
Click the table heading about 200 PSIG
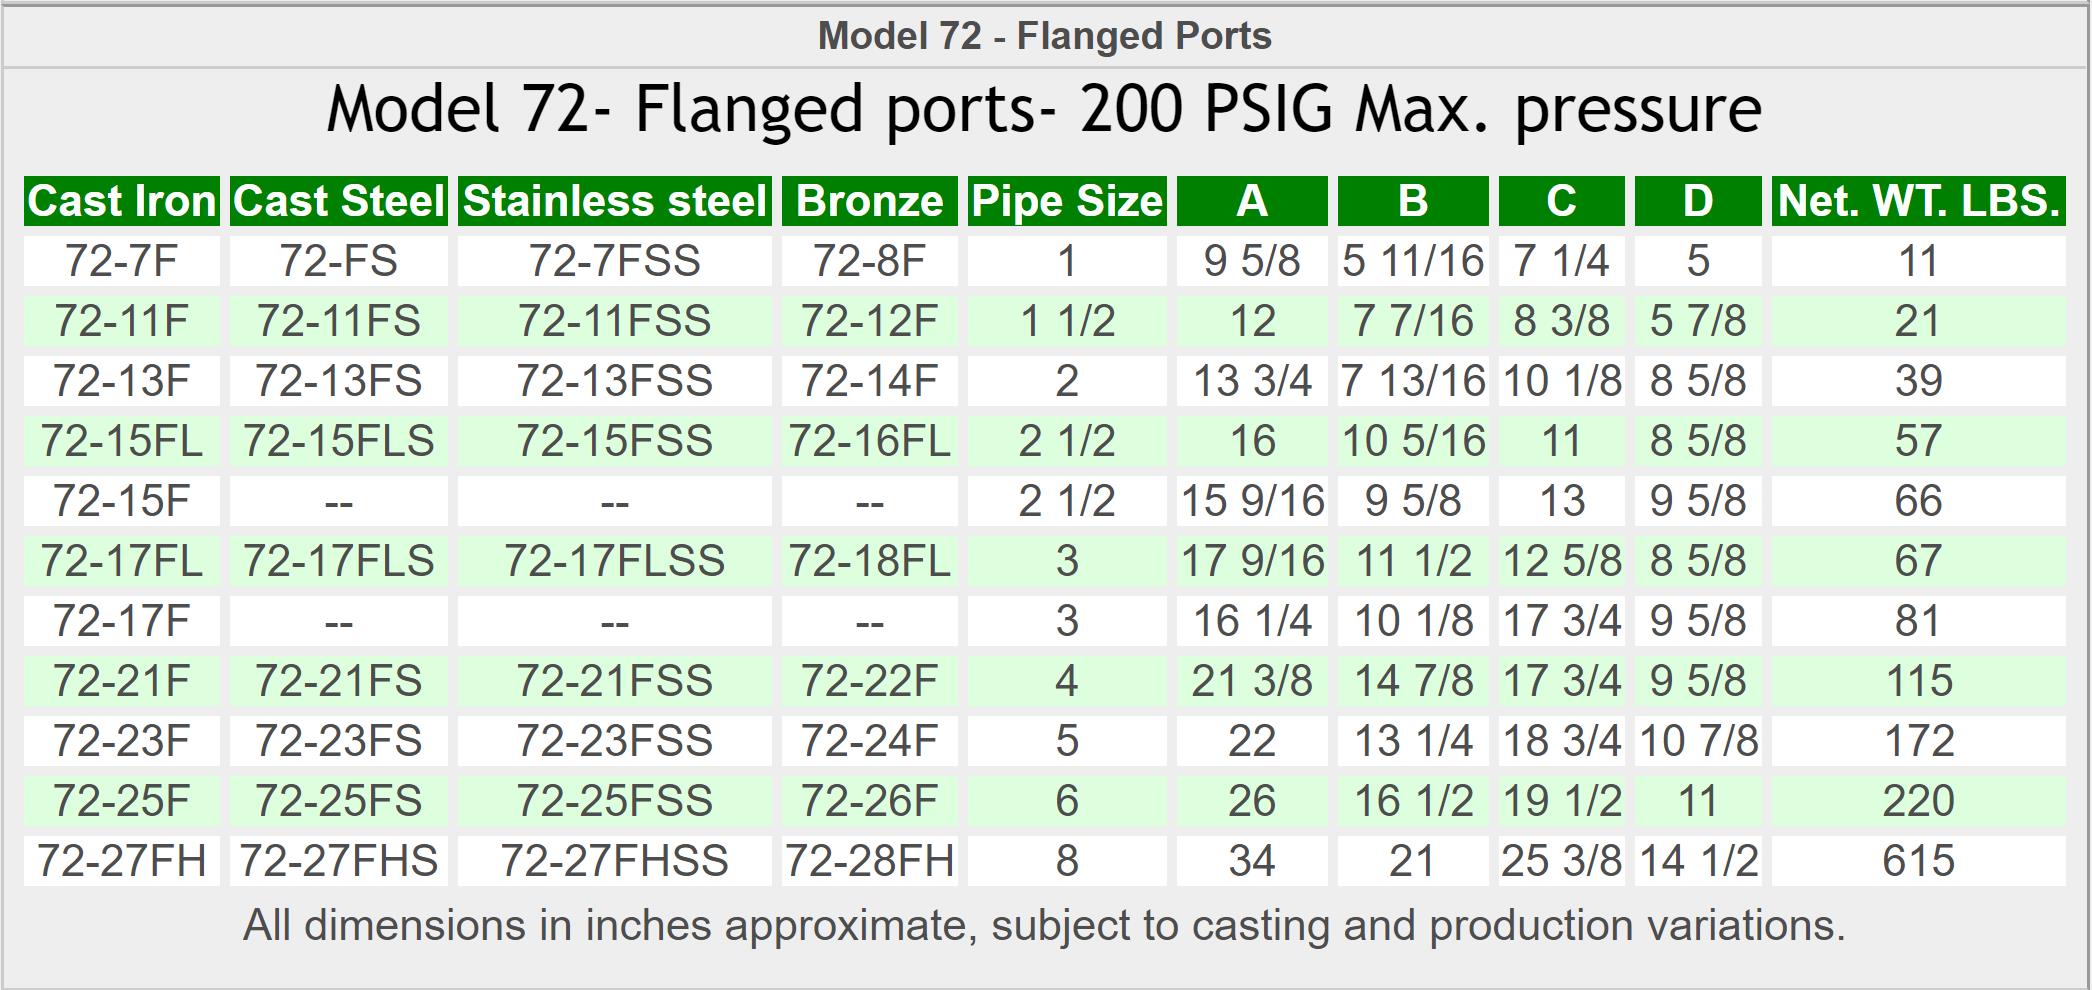[x=1044, y=109]
